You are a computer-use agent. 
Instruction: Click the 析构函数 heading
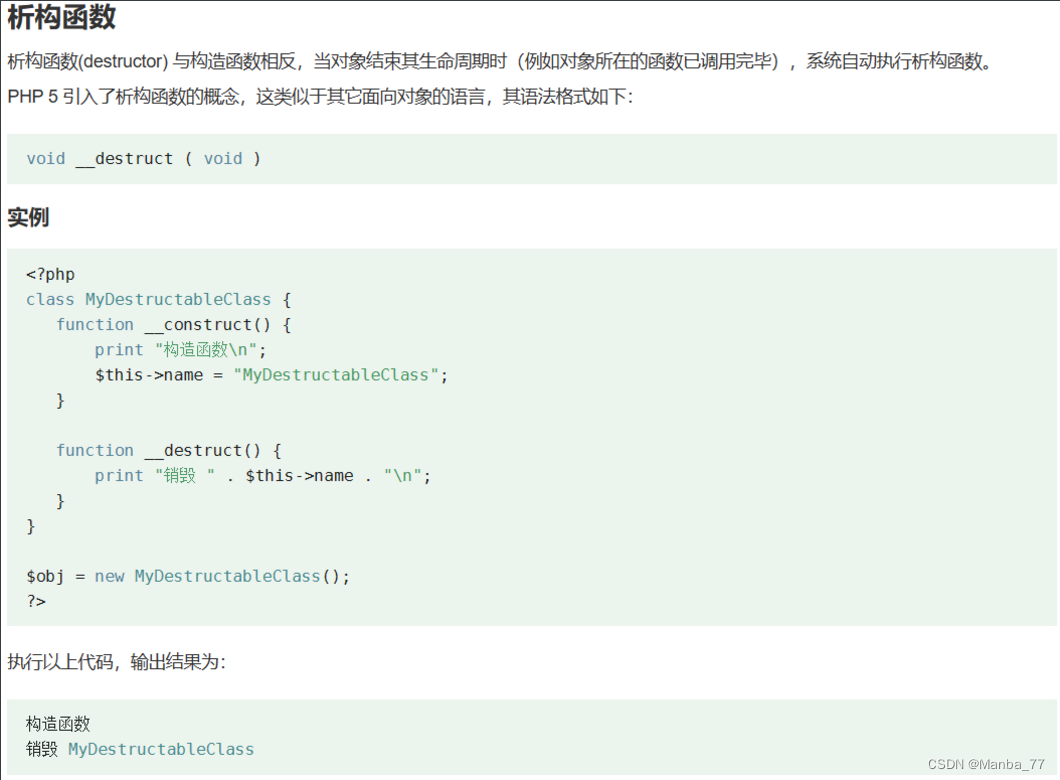point(62,17)
